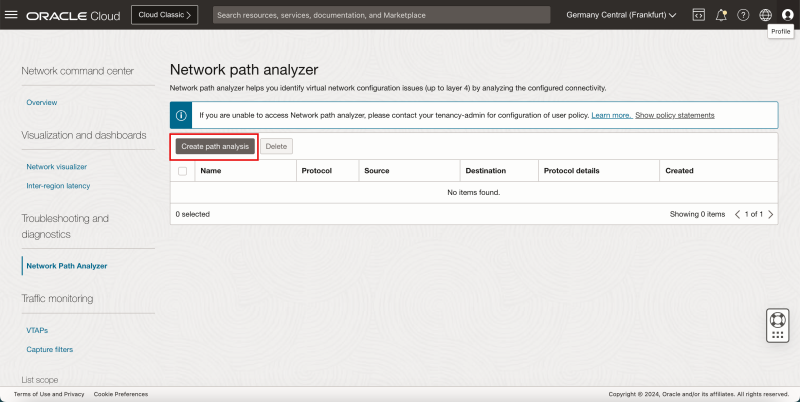Screen dimensions: 800x402
Task: Open VTAPs under Traffic monitoring
Action: coord(37,330)
